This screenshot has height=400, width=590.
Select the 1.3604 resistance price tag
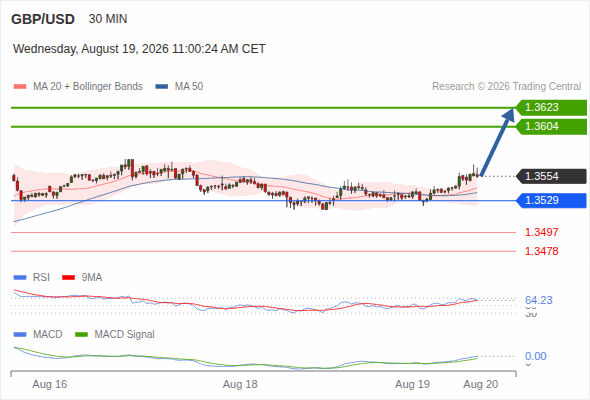click(x=551, y=126)
